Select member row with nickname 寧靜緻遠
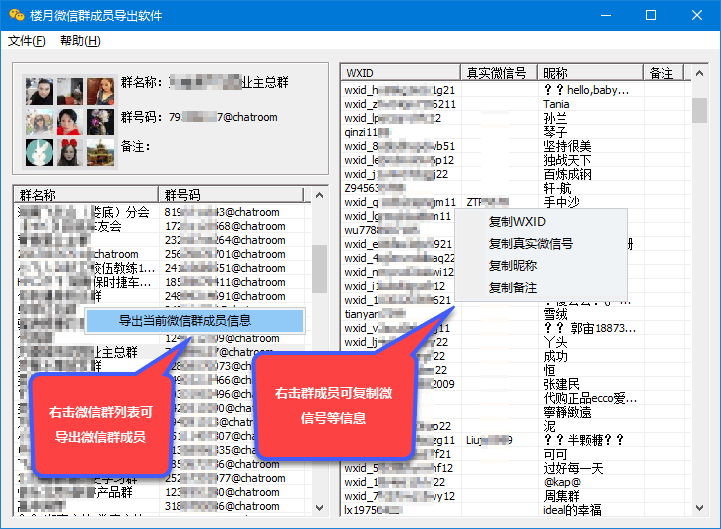Viewport: 721px width, 529px height. (x=516, y=412)
